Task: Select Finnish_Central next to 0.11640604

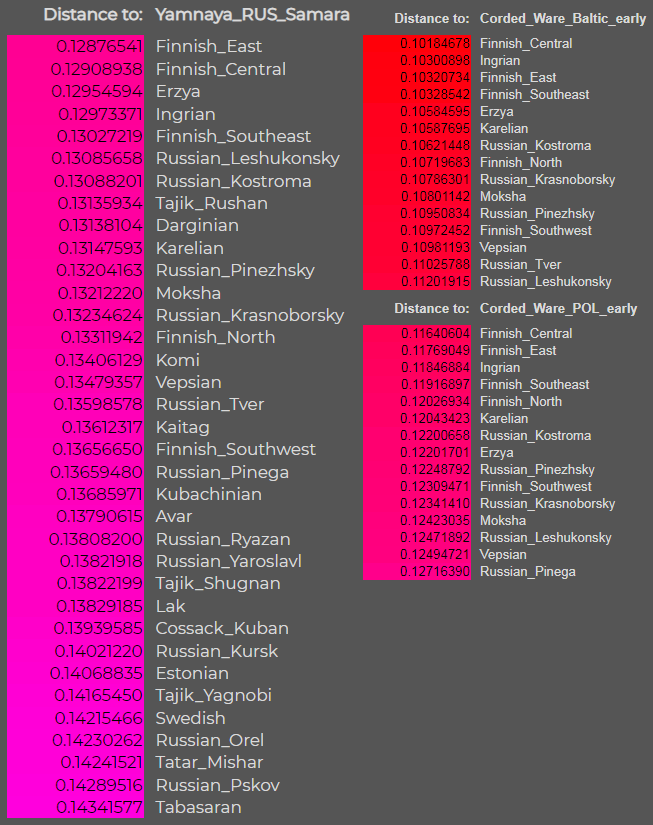Action: (x=526, y=334)
